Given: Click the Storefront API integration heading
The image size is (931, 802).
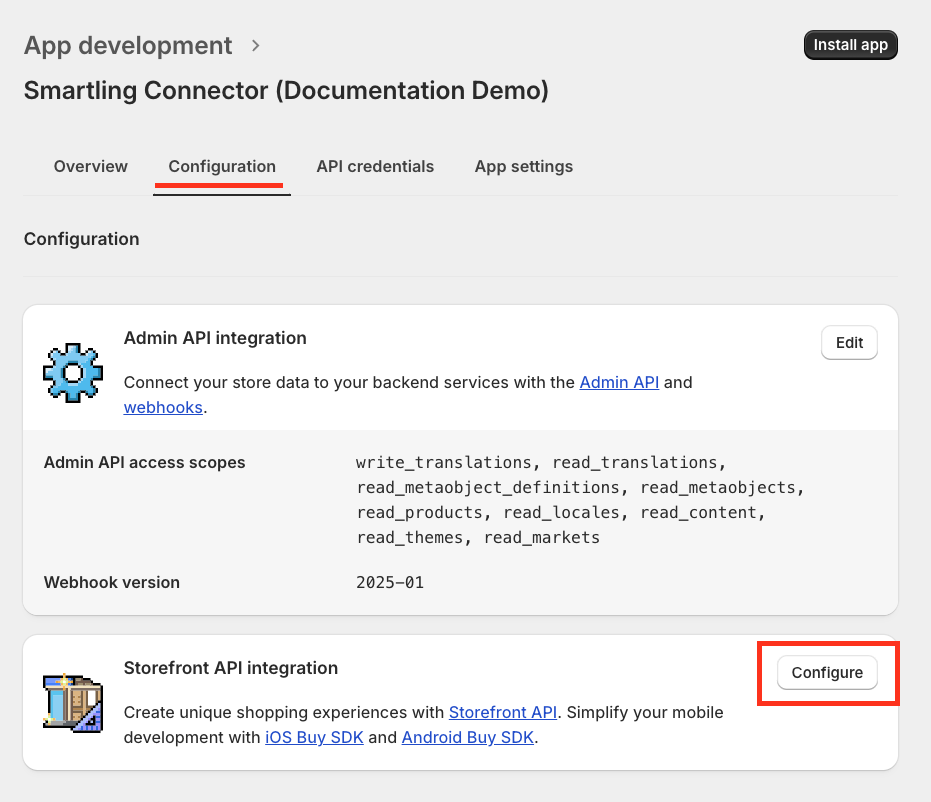Looking at the screenshot, I should point(230,668).
